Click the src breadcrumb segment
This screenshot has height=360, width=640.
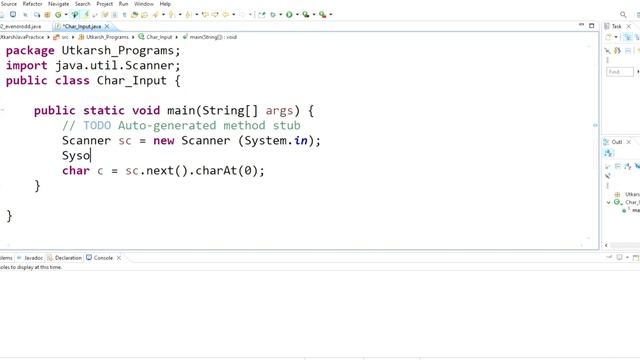(x=62, y=37)
